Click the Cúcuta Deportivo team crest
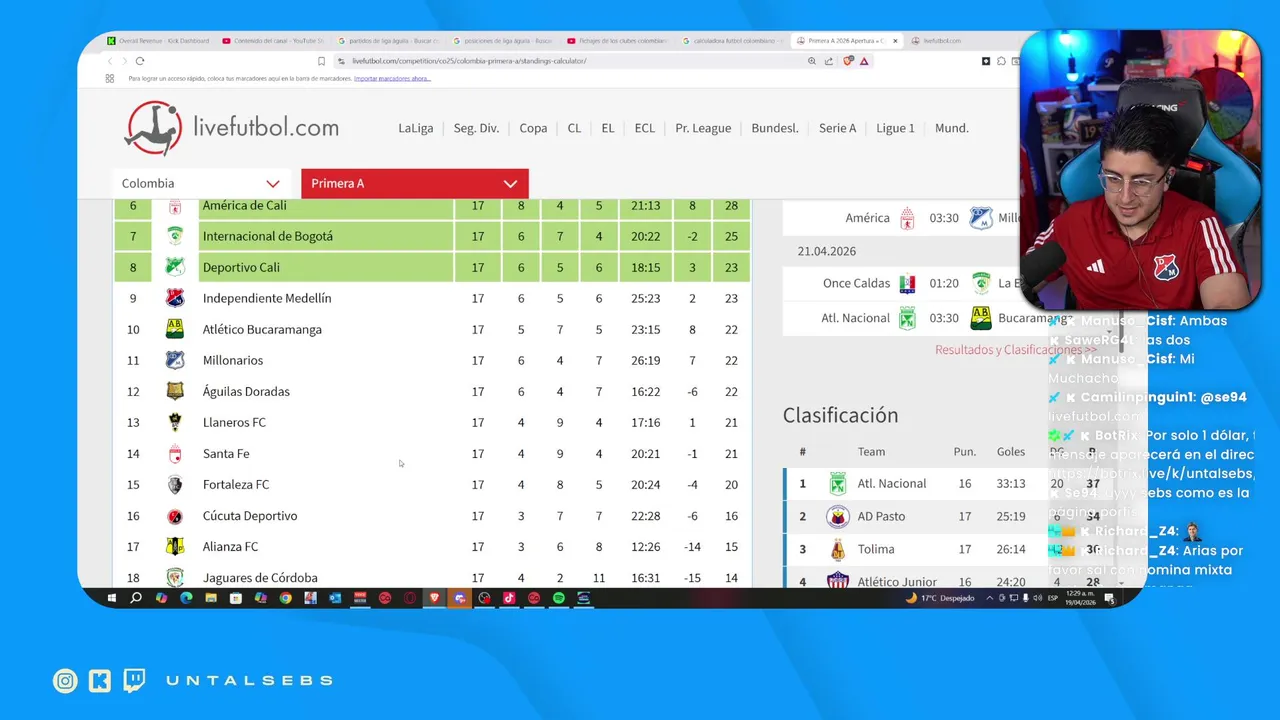Image resolution: width=1280 pixels, height=720 pixels. pyautogui.click(x=175, y=516)
